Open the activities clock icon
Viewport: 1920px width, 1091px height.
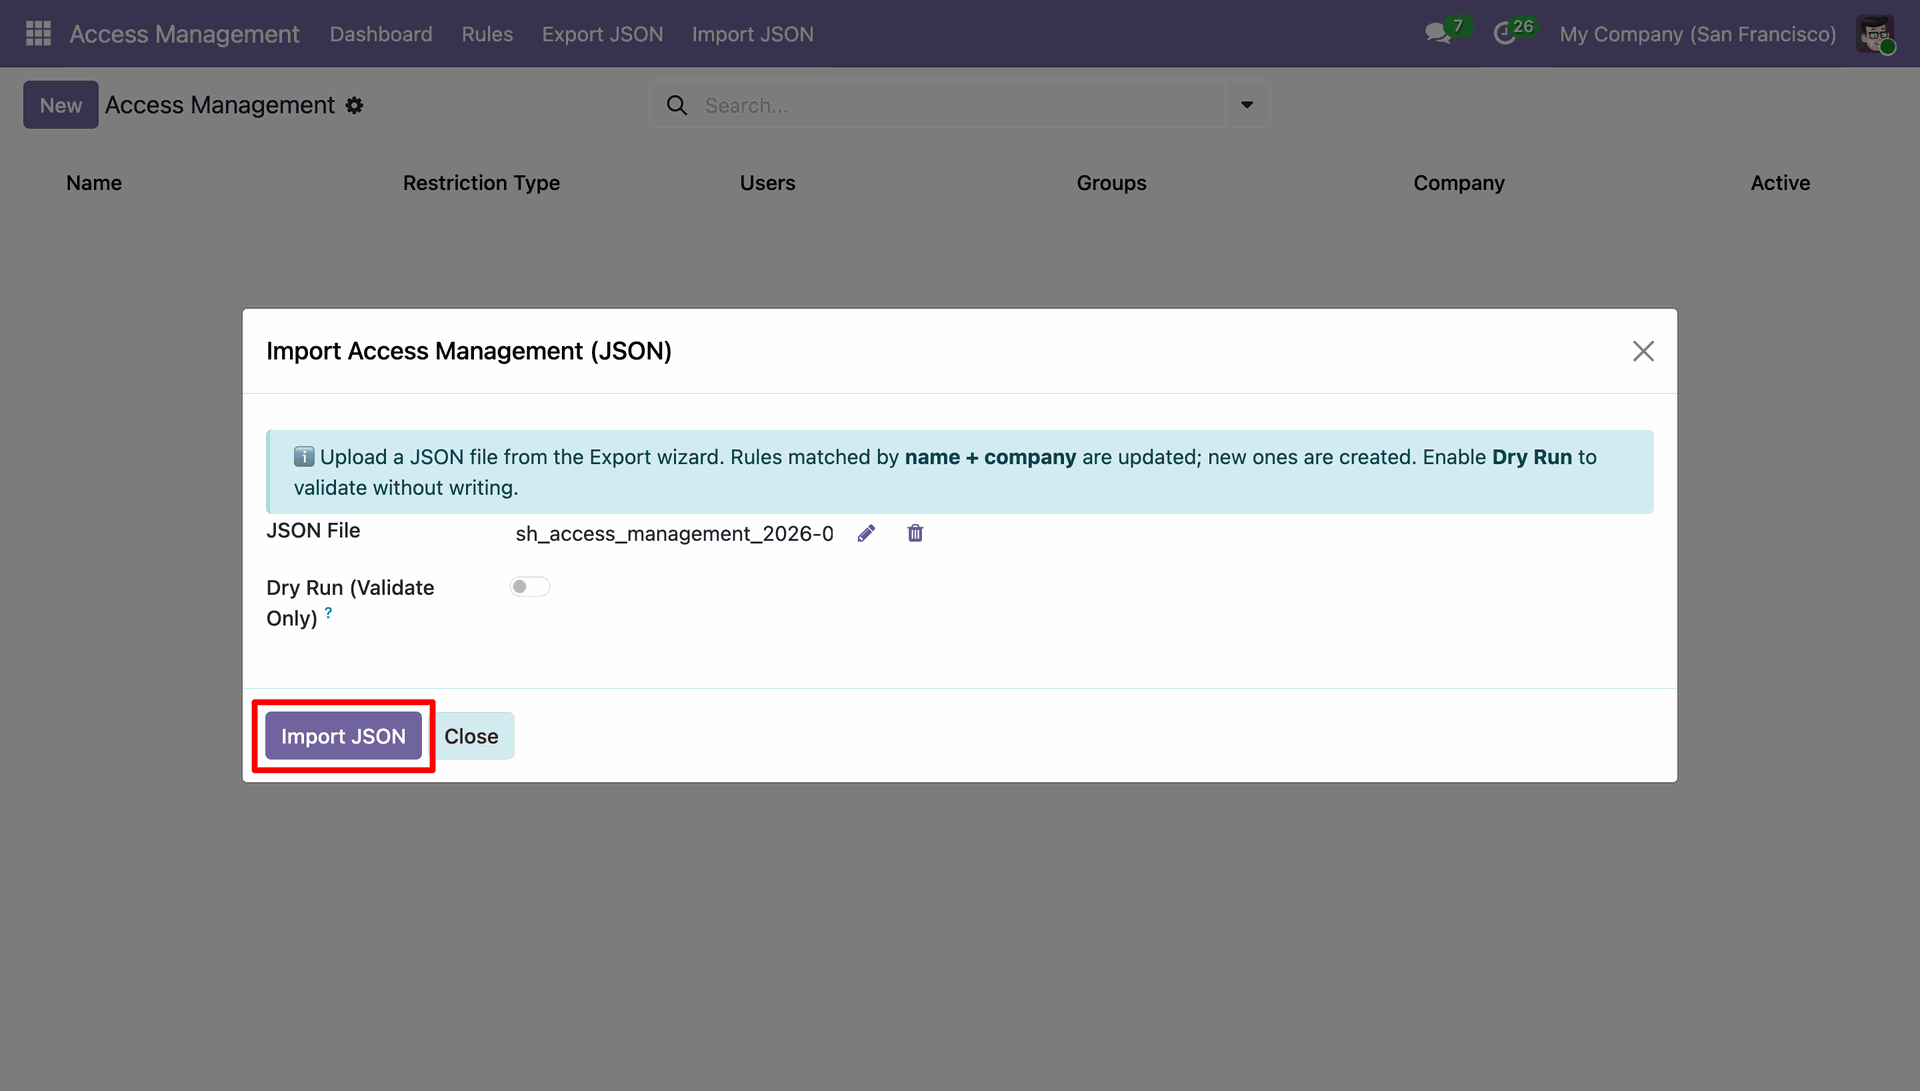click(1505, 34)
